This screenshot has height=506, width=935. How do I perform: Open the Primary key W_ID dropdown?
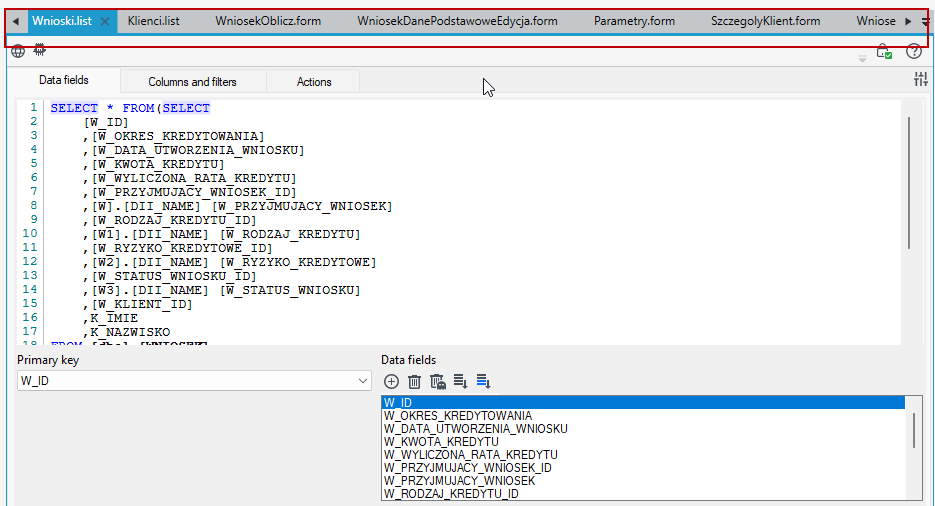194,380
